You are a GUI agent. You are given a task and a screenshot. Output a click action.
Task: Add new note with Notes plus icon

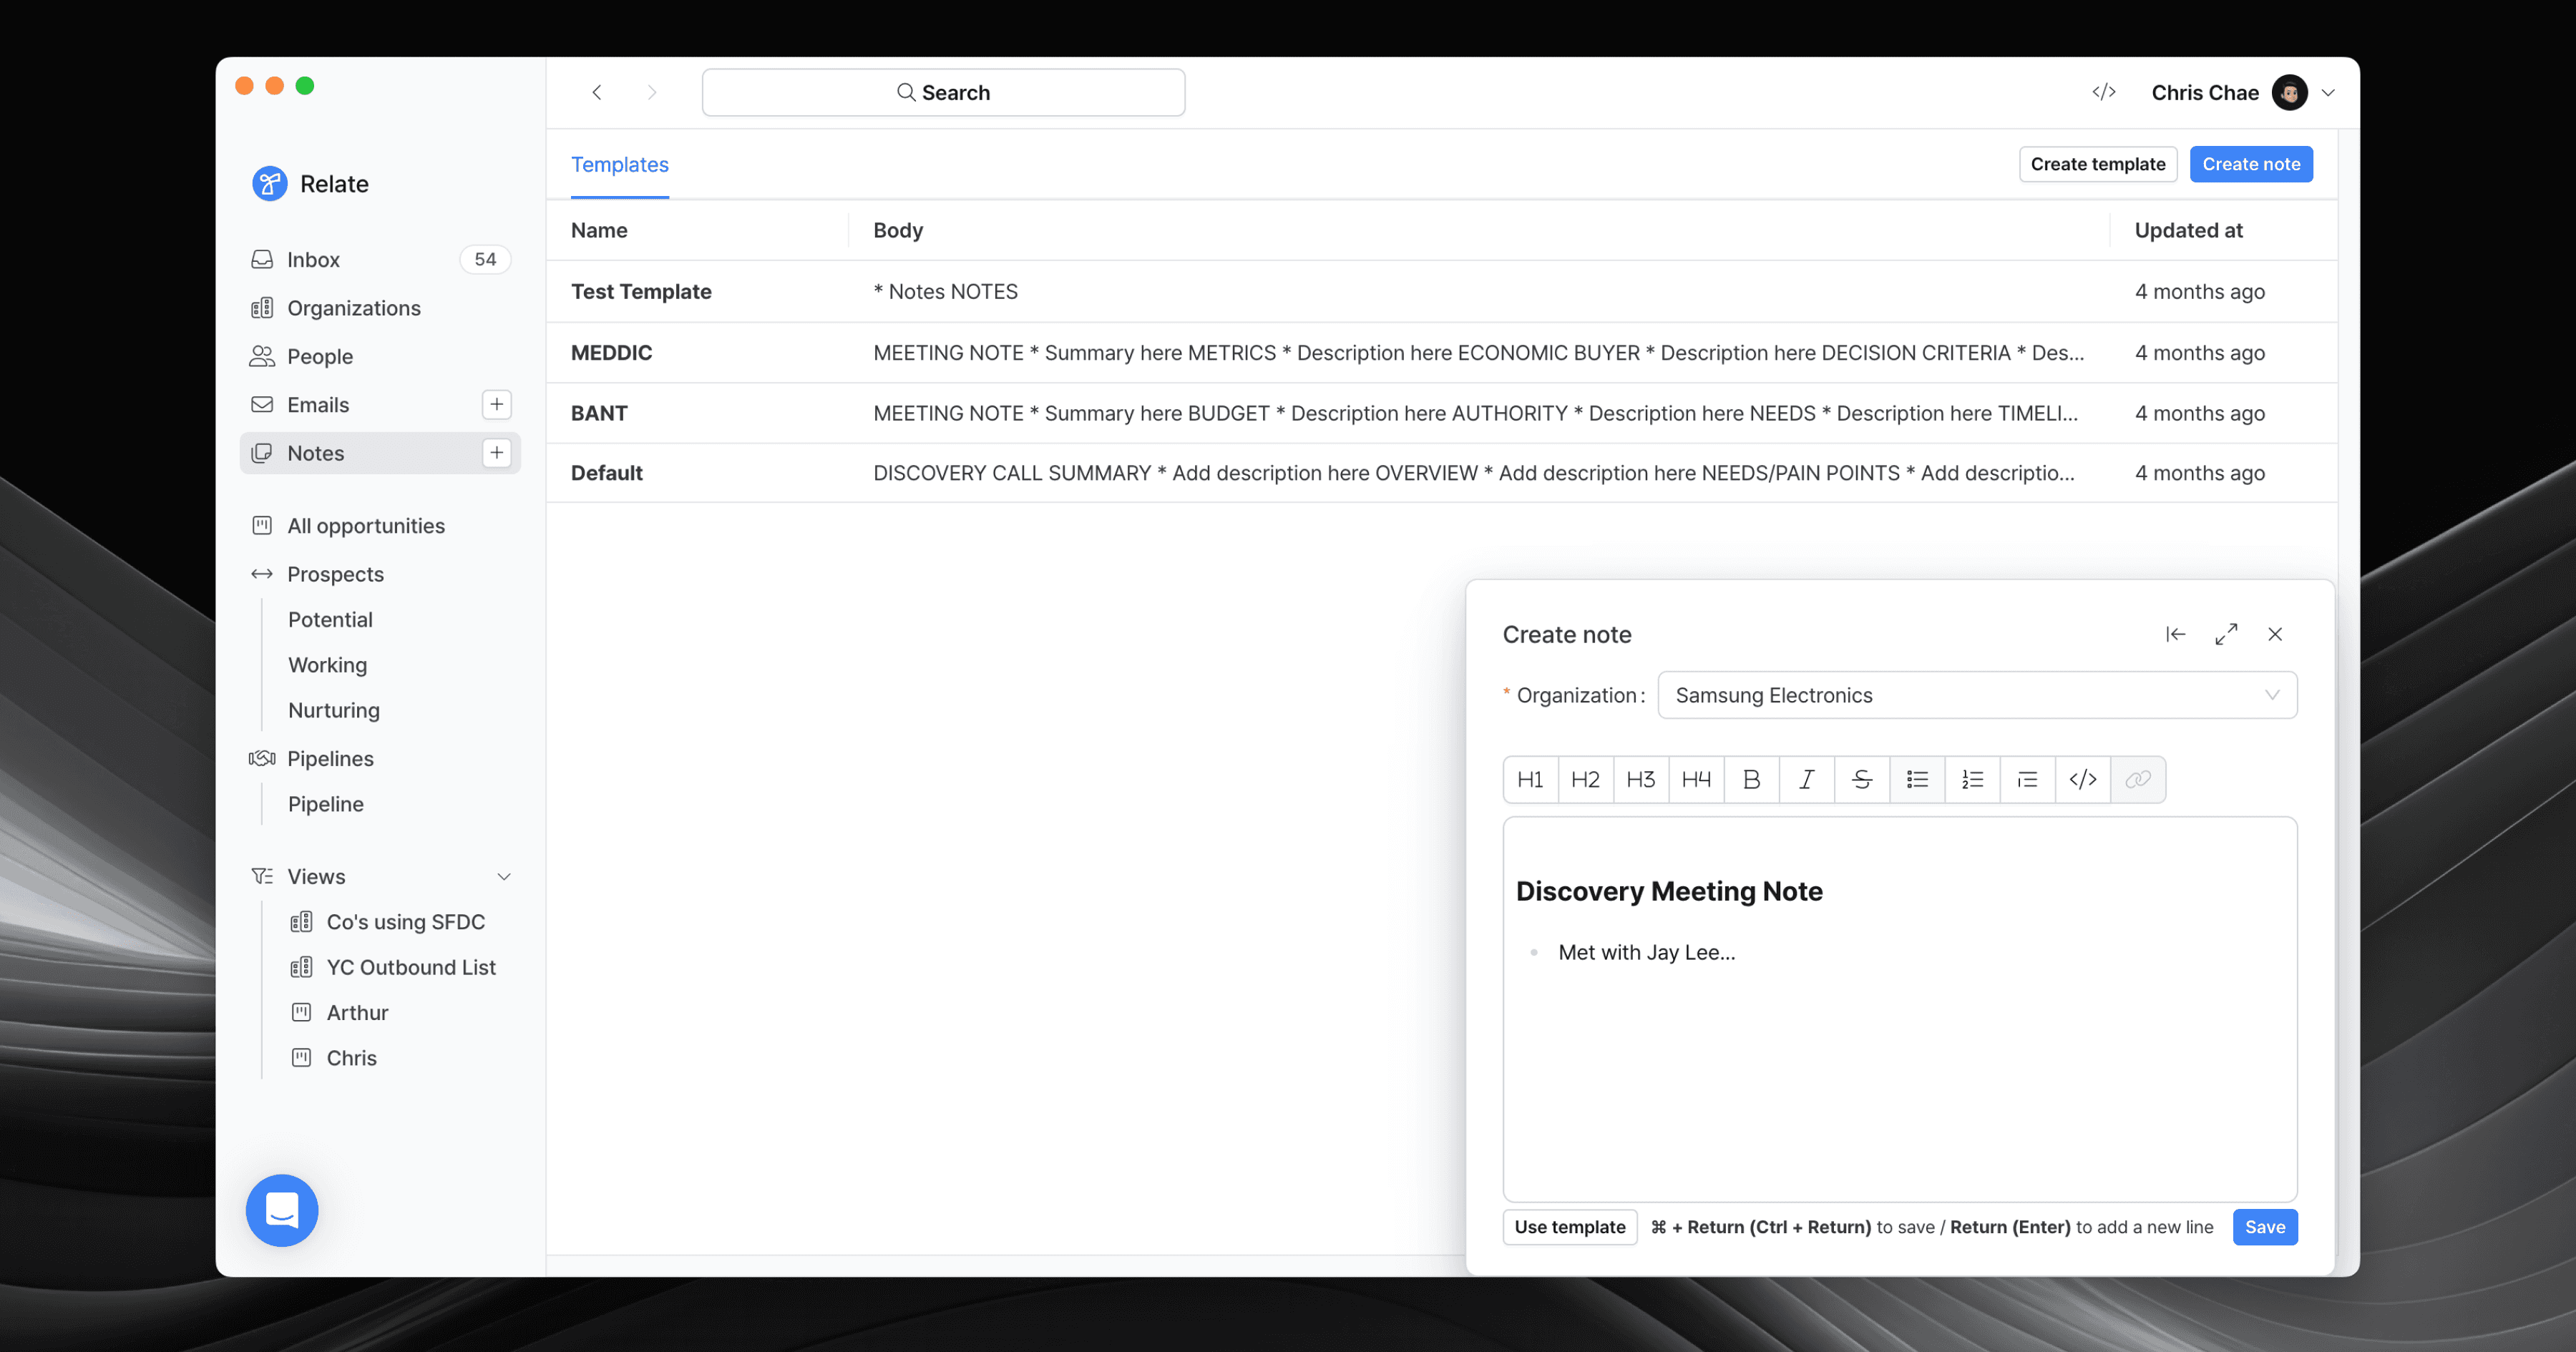pyautogui.click(x=497, y=453)
